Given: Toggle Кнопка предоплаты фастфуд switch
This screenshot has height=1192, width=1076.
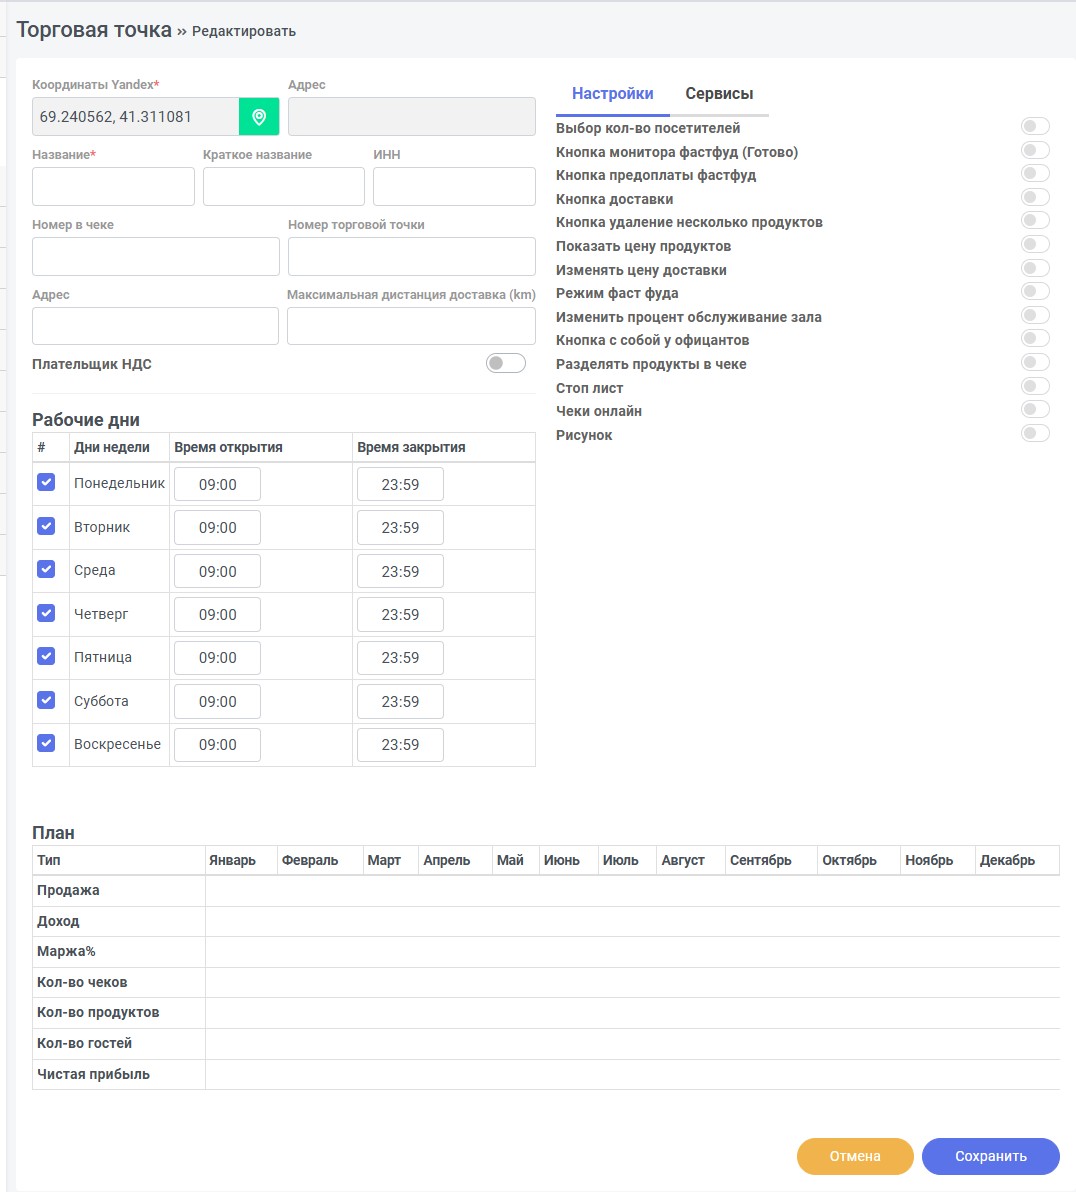Looking at the screenshot, I should (x=1035, y=173).
